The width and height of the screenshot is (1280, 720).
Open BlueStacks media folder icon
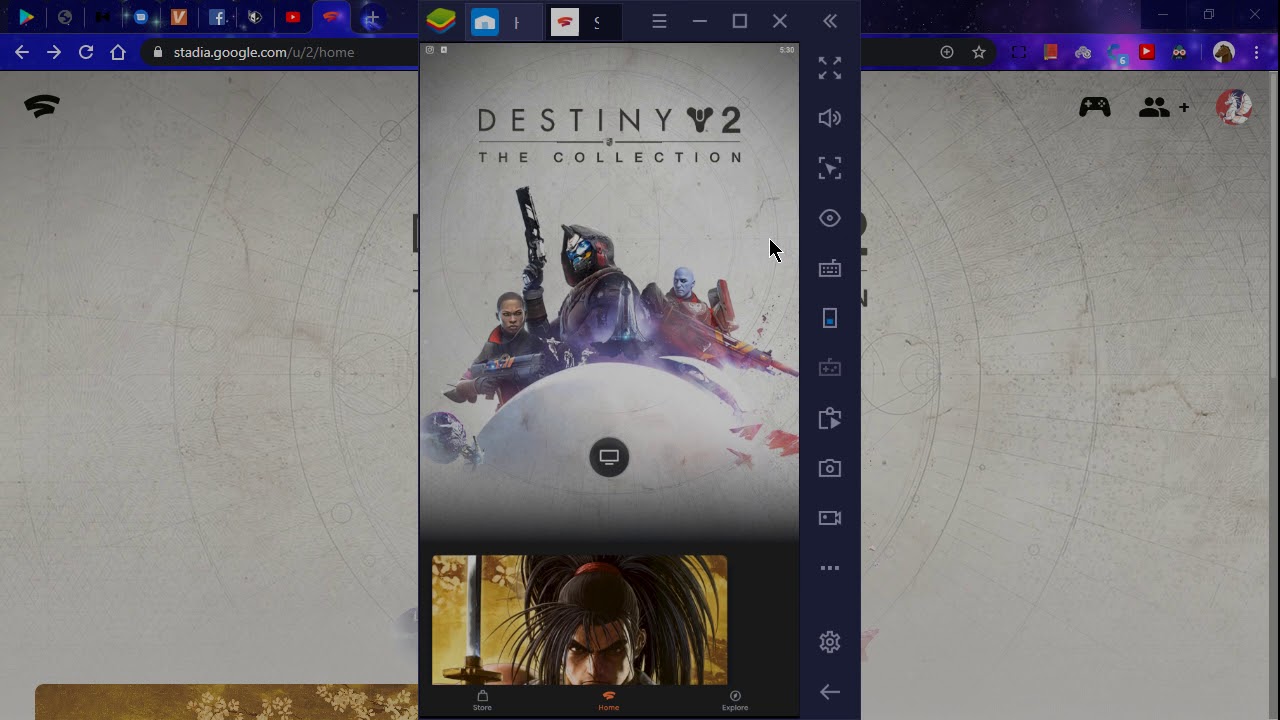click(x=830, y=418)
